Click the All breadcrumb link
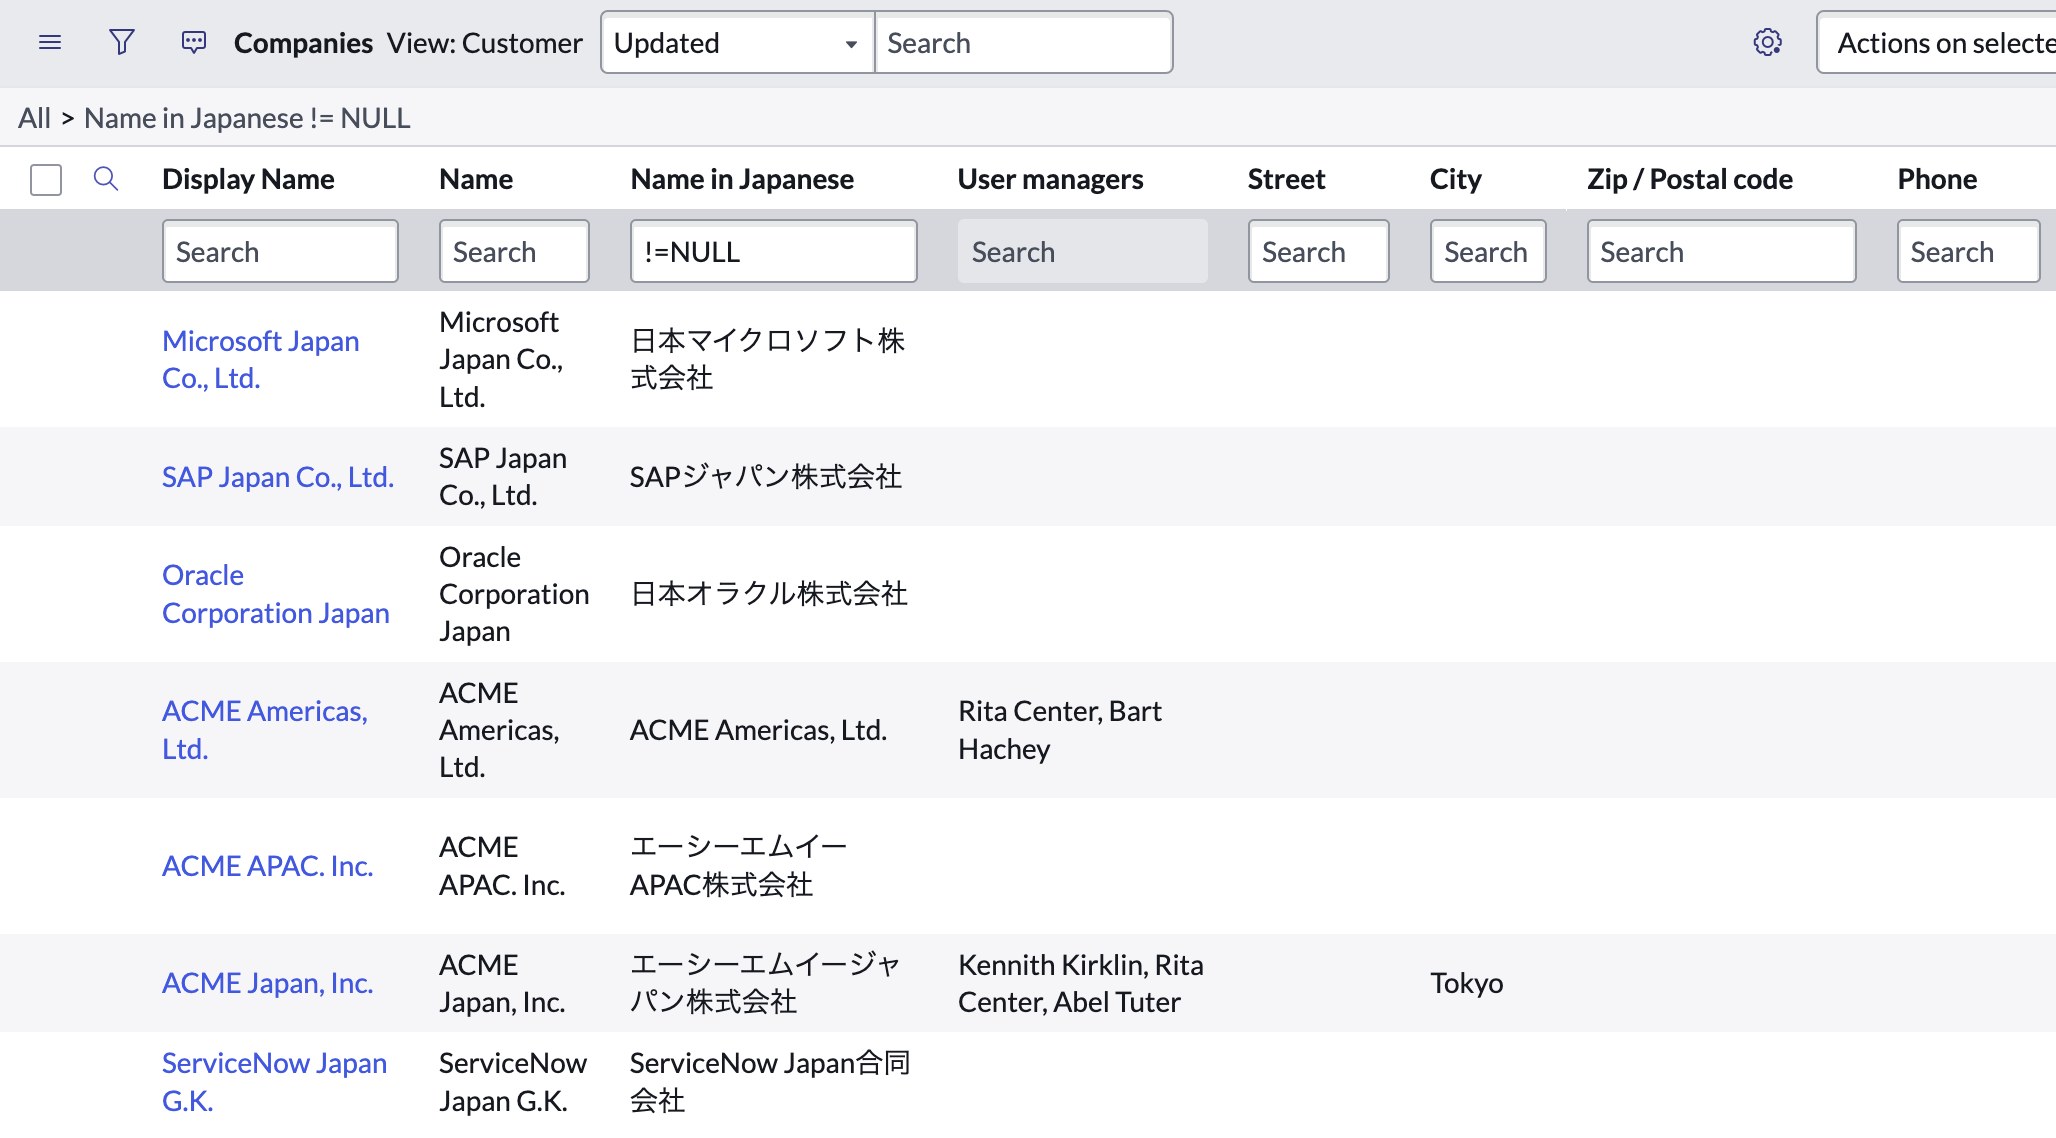Image resolution: width=2056 pixels, height=1138 pixels. point(33,117)
